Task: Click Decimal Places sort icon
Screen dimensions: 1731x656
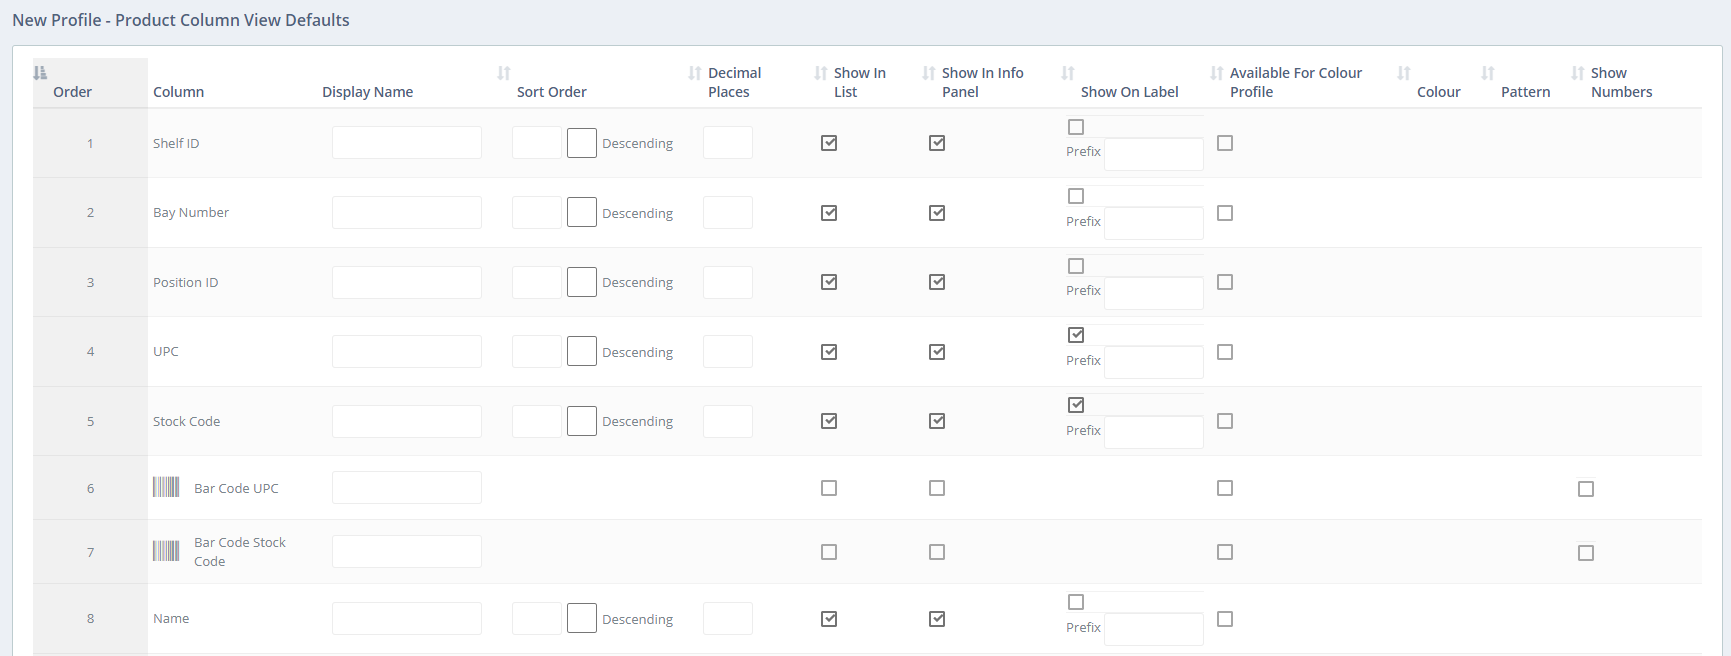Action: click(695, 73)
